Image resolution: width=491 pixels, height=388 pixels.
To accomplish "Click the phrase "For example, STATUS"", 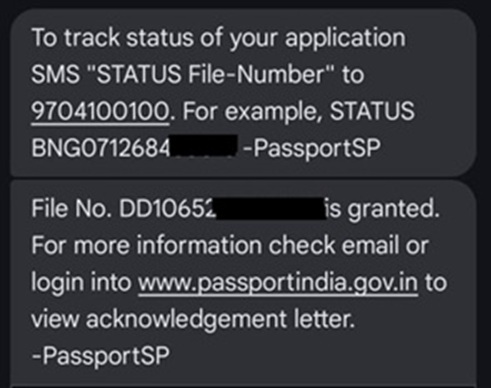I will [x=298, y=112].
